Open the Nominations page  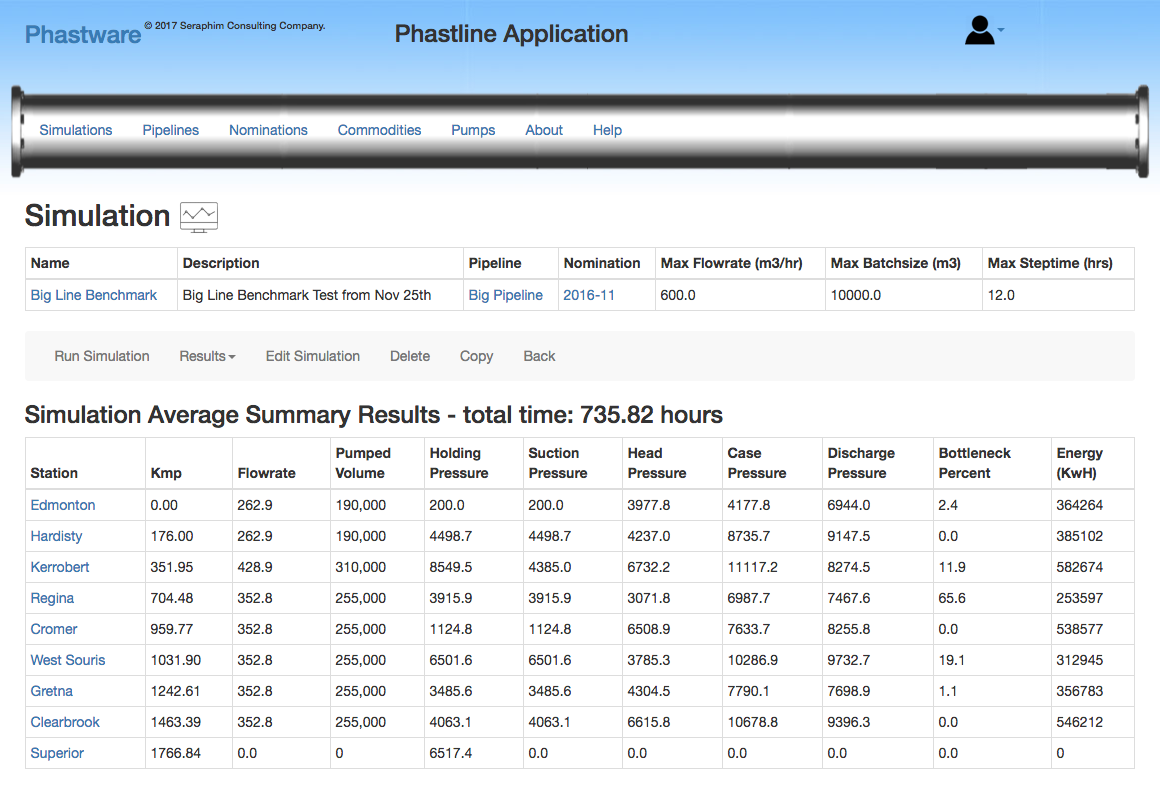[x=268, y=130]
